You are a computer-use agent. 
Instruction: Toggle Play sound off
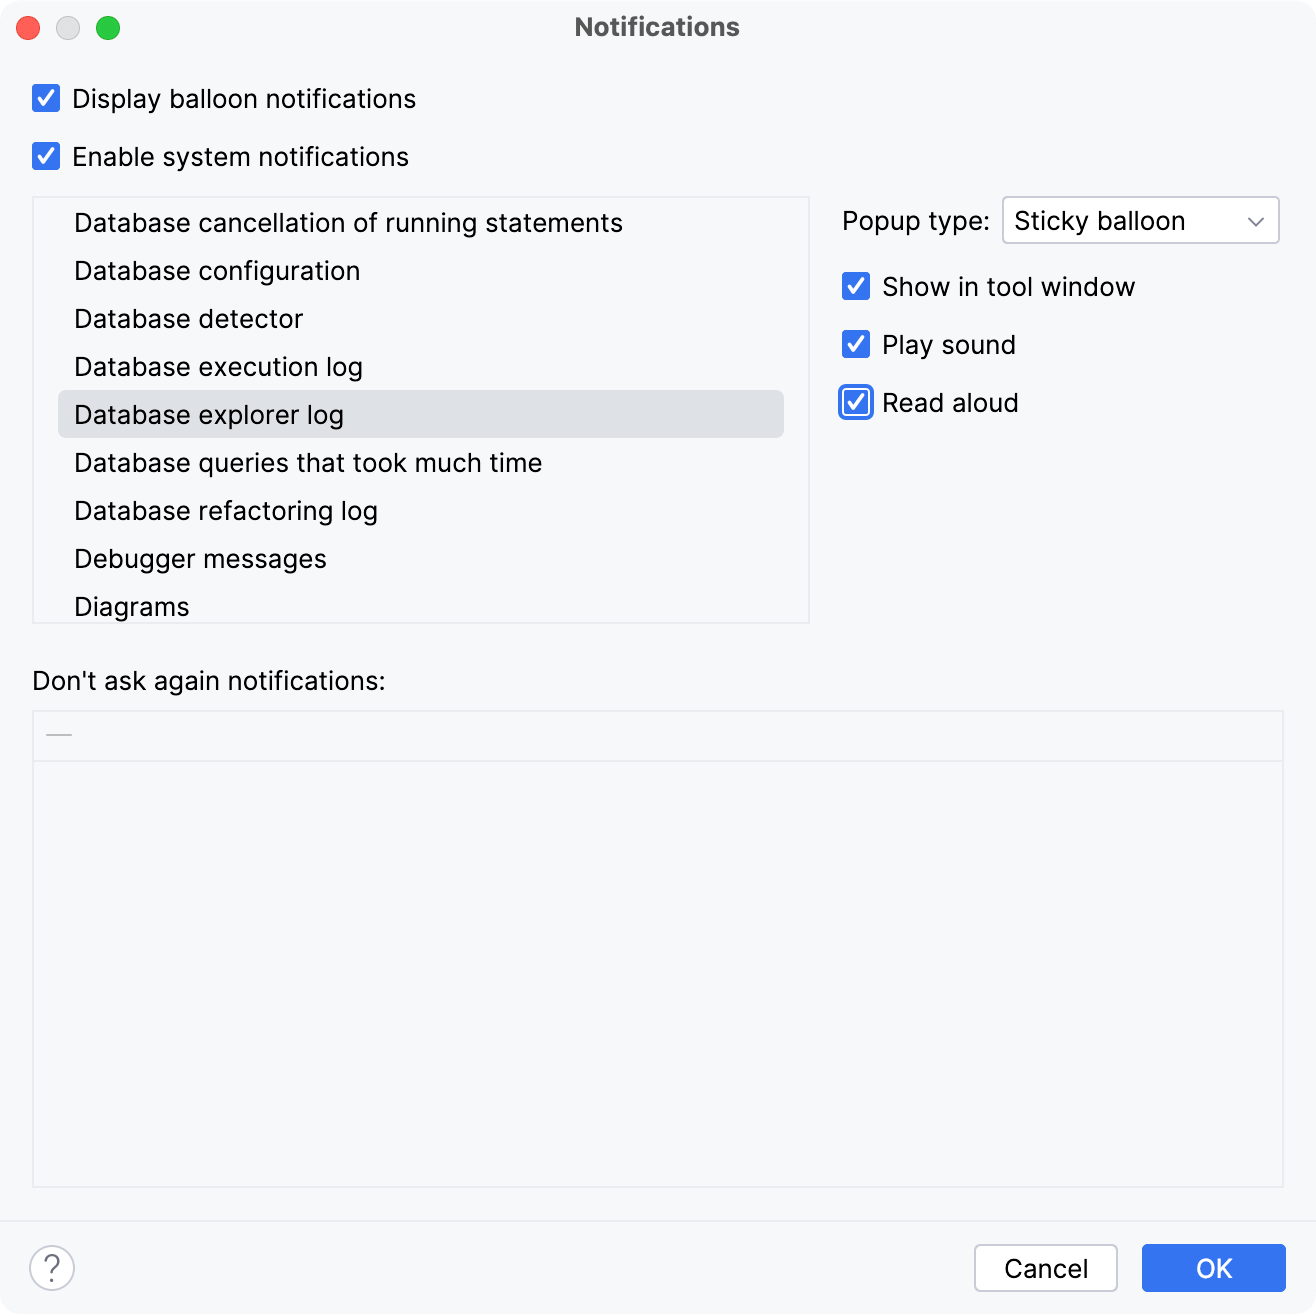pos(856,345)
